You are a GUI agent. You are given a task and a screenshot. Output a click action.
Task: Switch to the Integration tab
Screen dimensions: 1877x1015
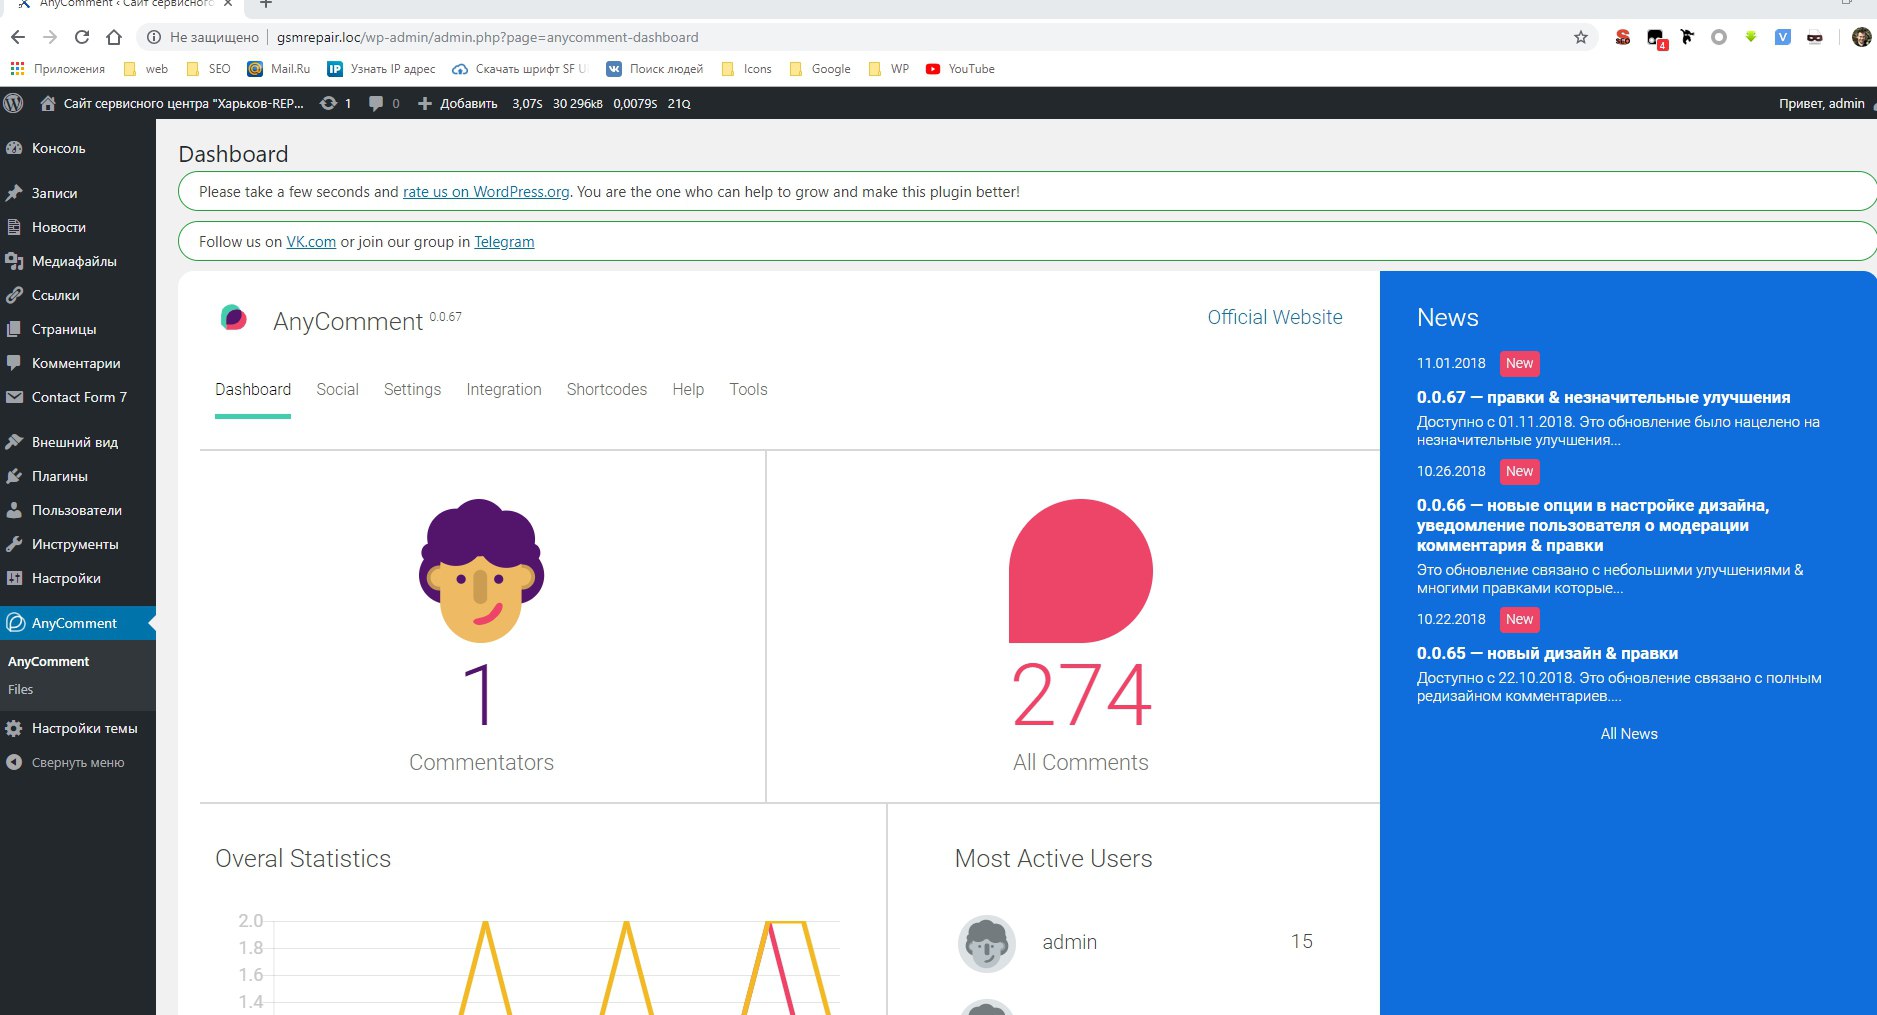tap(504, 390)
